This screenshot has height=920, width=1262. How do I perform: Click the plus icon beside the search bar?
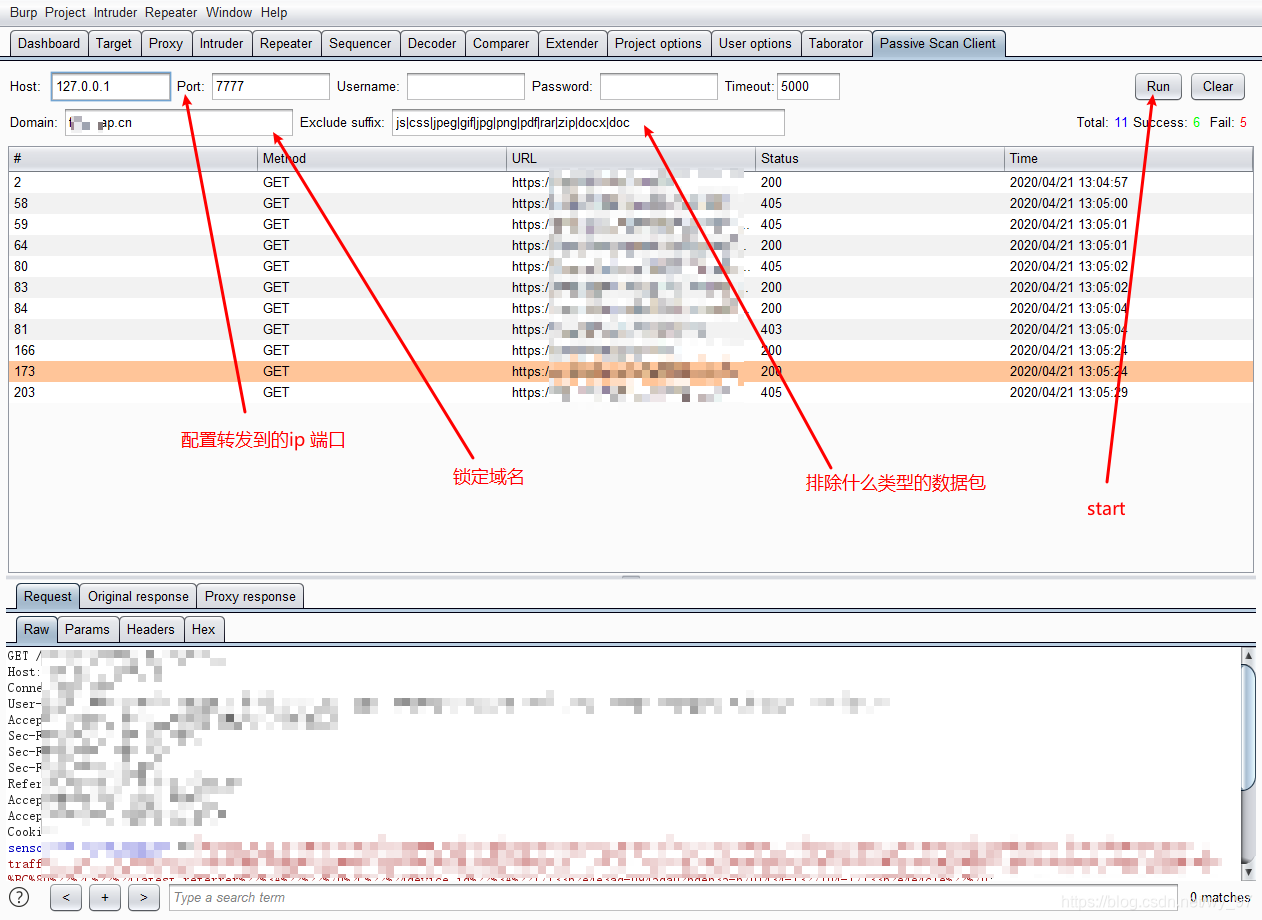point(104,897)
